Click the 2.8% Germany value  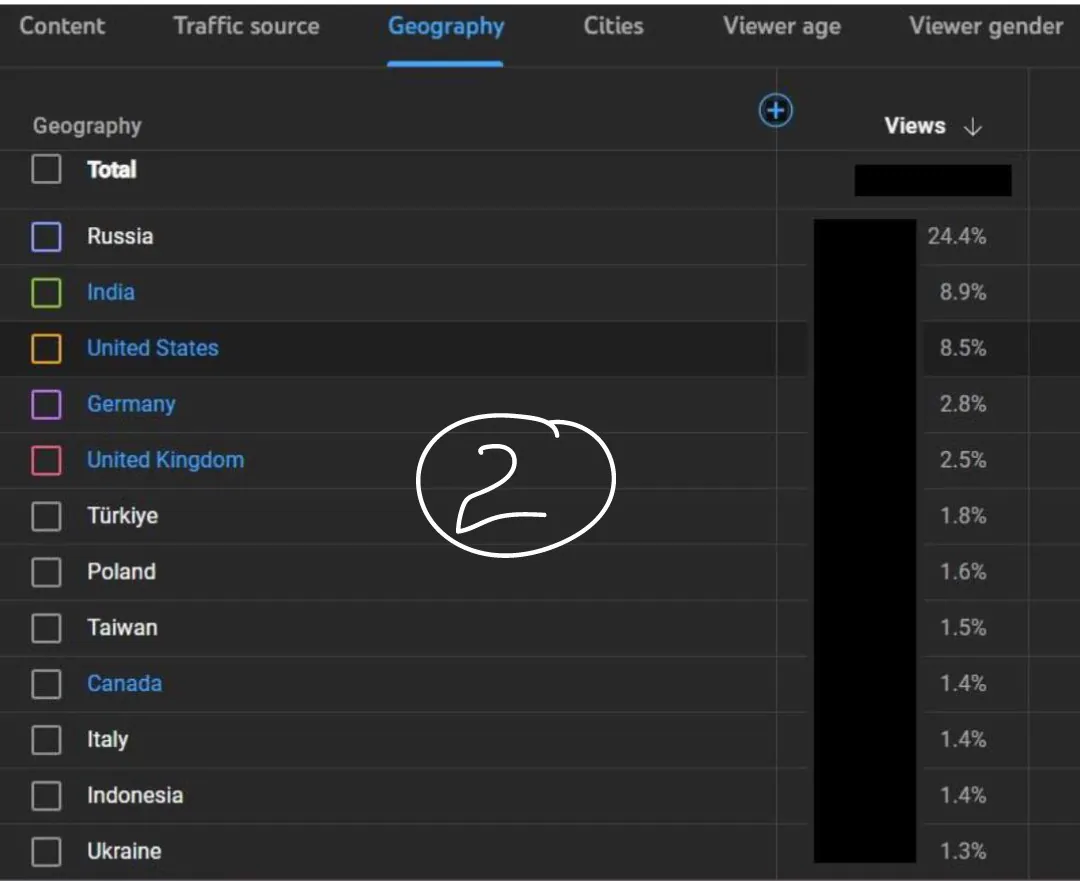coord(963,404)
